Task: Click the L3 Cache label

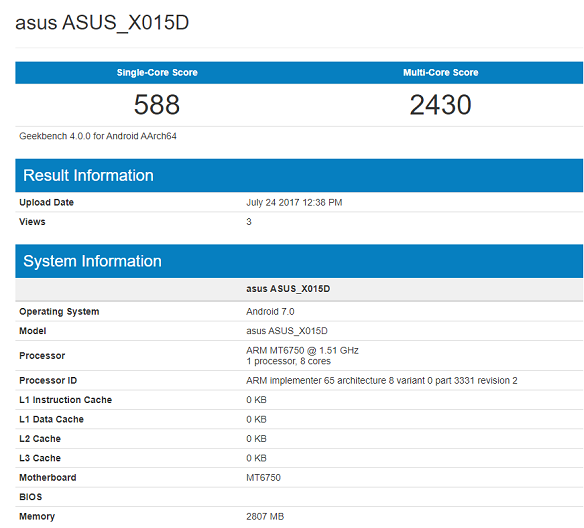Action: (40, 458)
